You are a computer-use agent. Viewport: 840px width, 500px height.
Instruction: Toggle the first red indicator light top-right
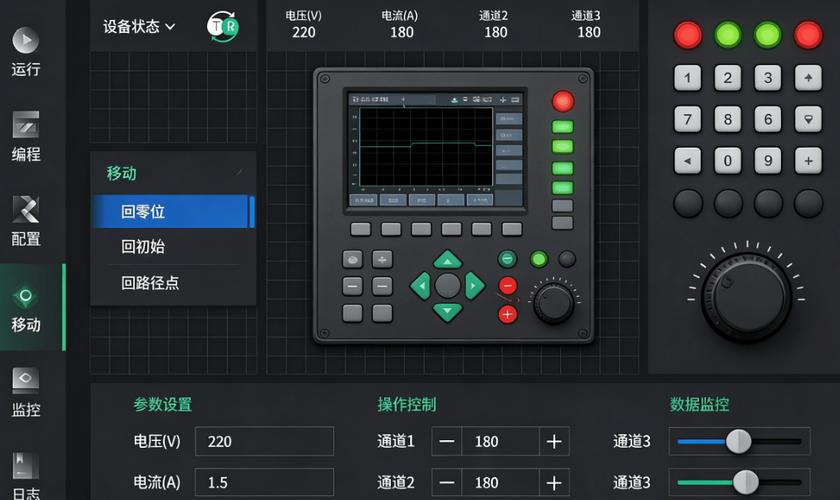(687, 35)
